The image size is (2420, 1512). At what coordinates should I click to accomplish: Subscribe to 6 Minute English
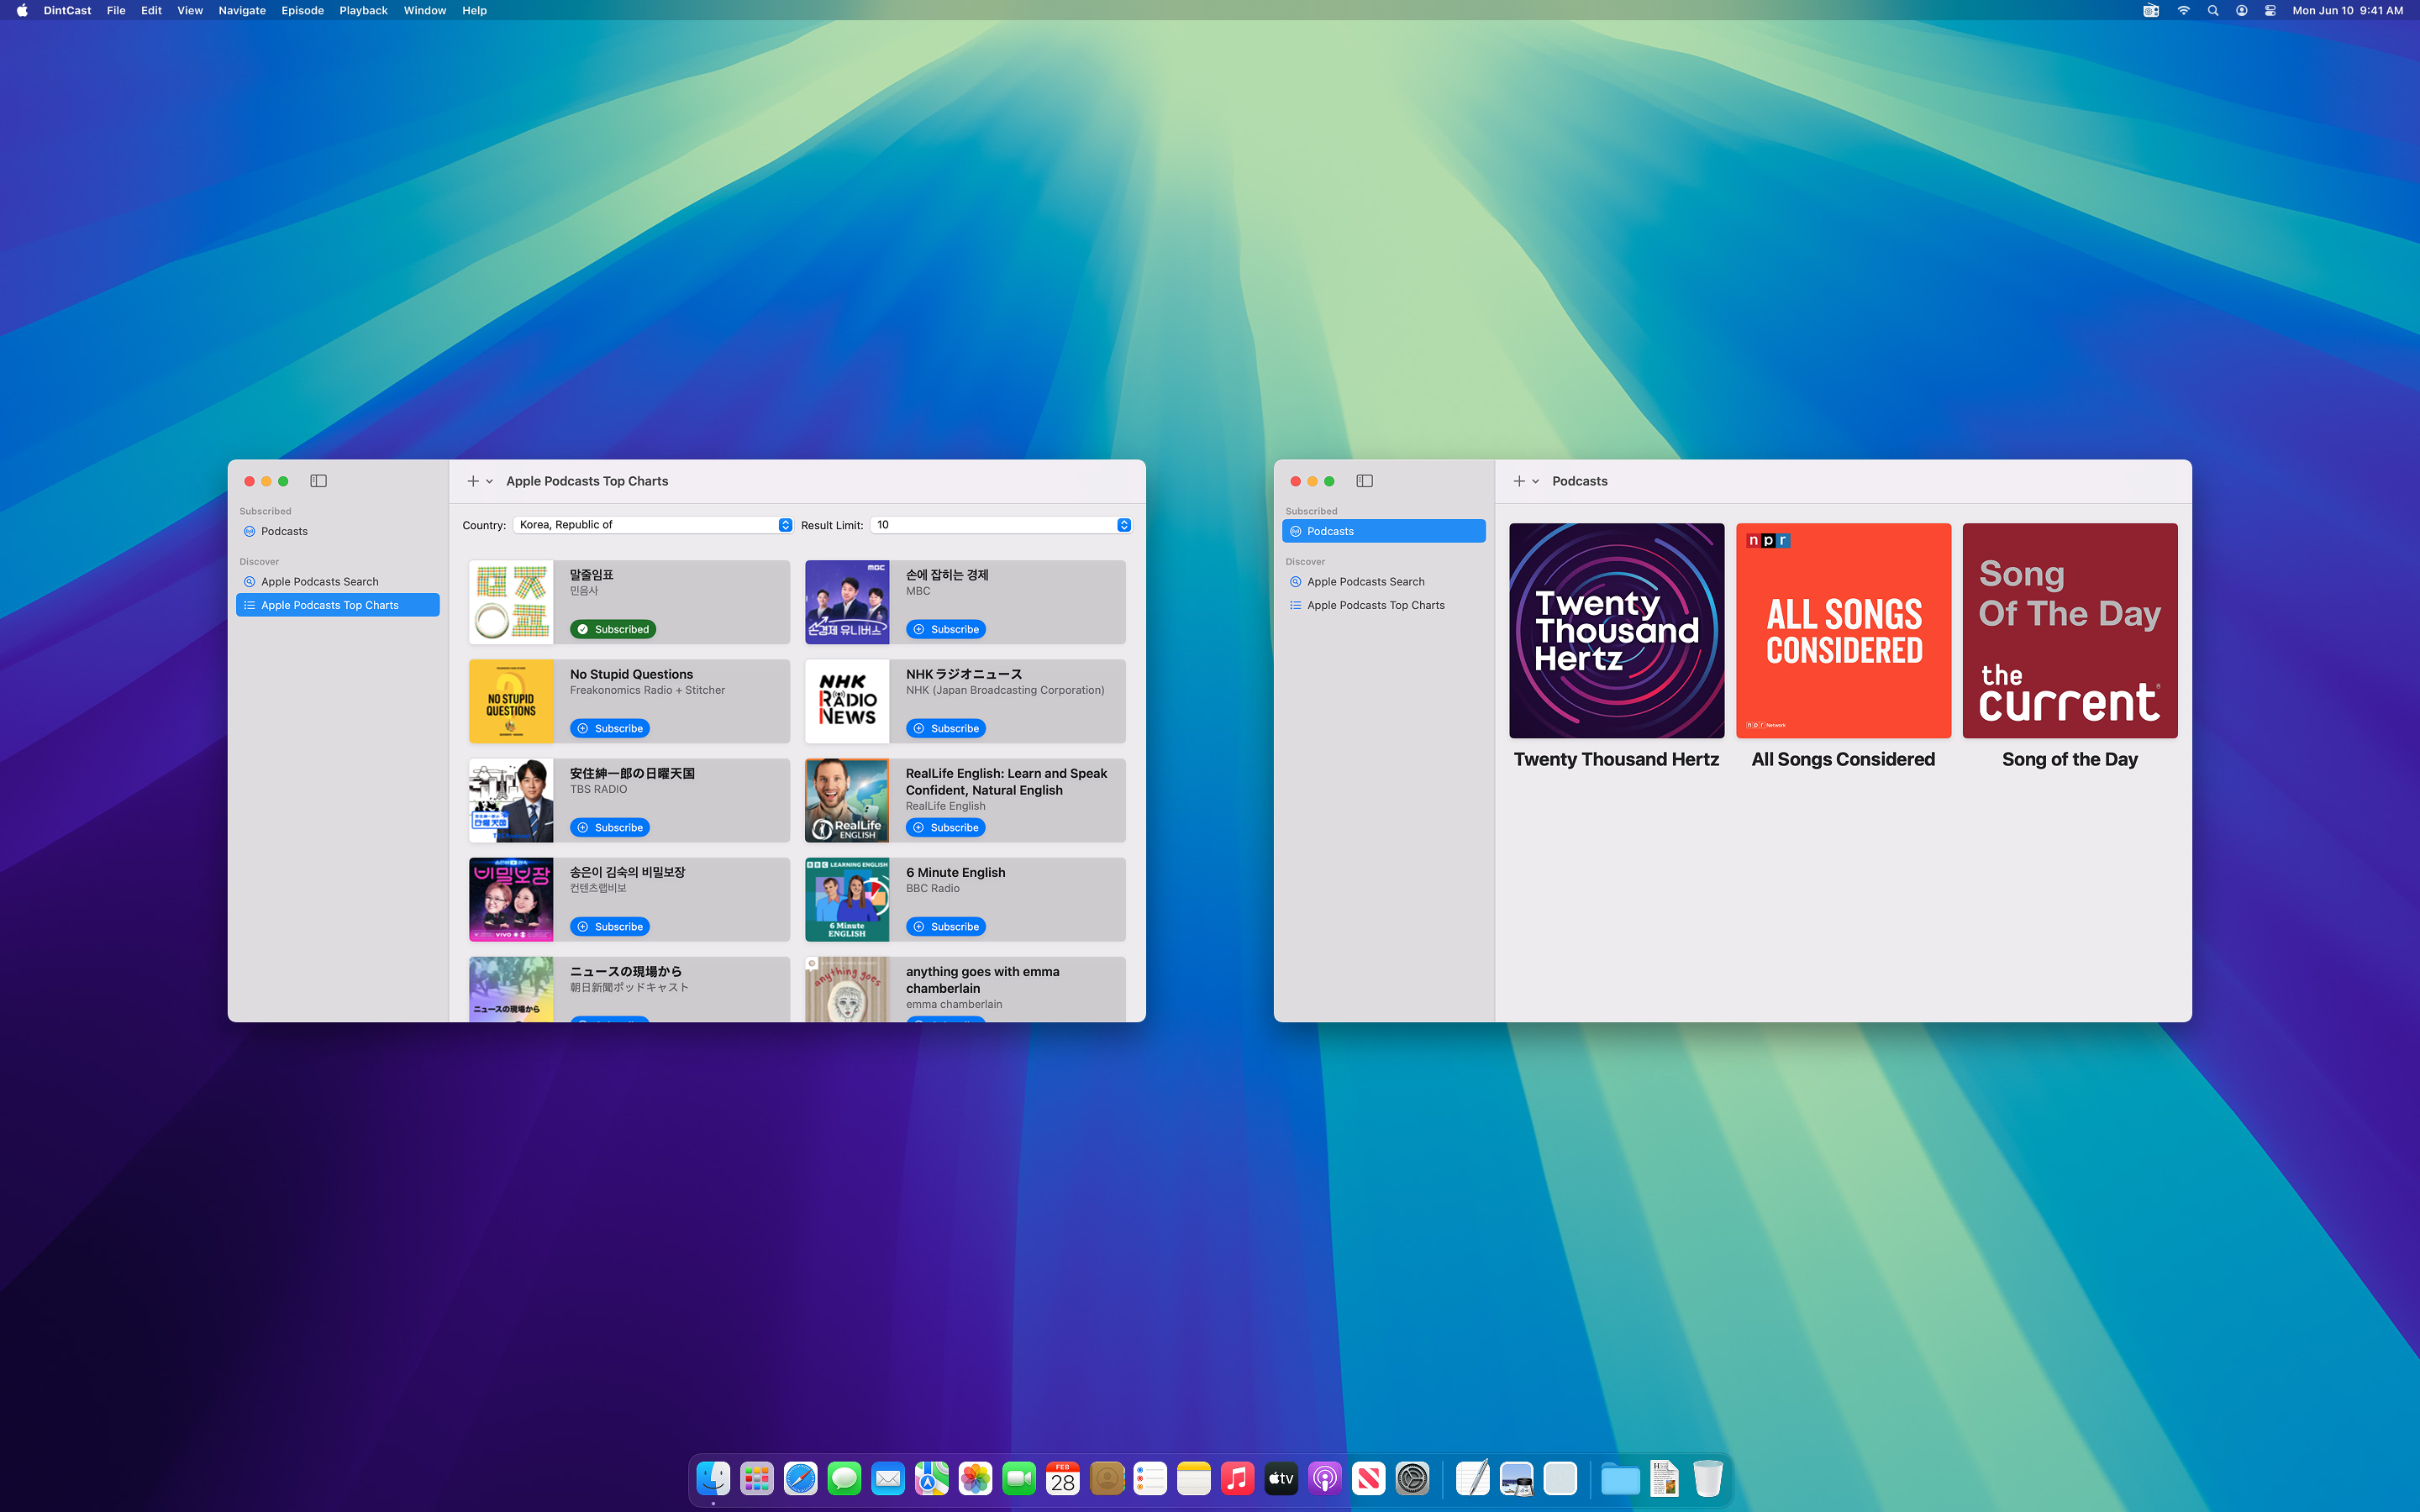point(946,926)
